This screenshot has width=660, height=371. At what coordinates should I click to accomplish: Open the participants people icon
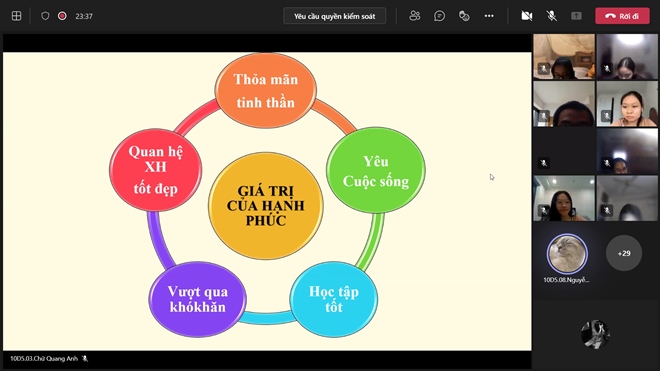click(415, 16)
